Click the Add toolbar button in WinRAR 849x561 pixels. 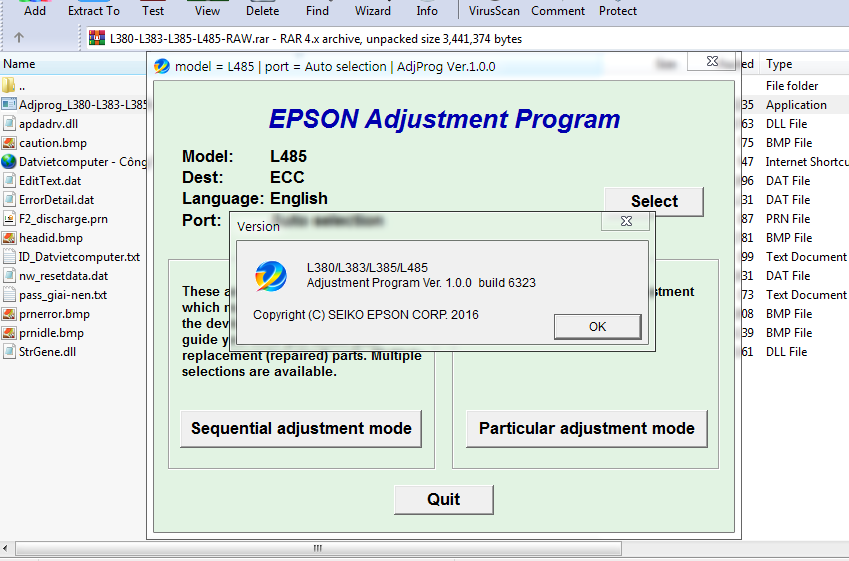coord(35,10)
